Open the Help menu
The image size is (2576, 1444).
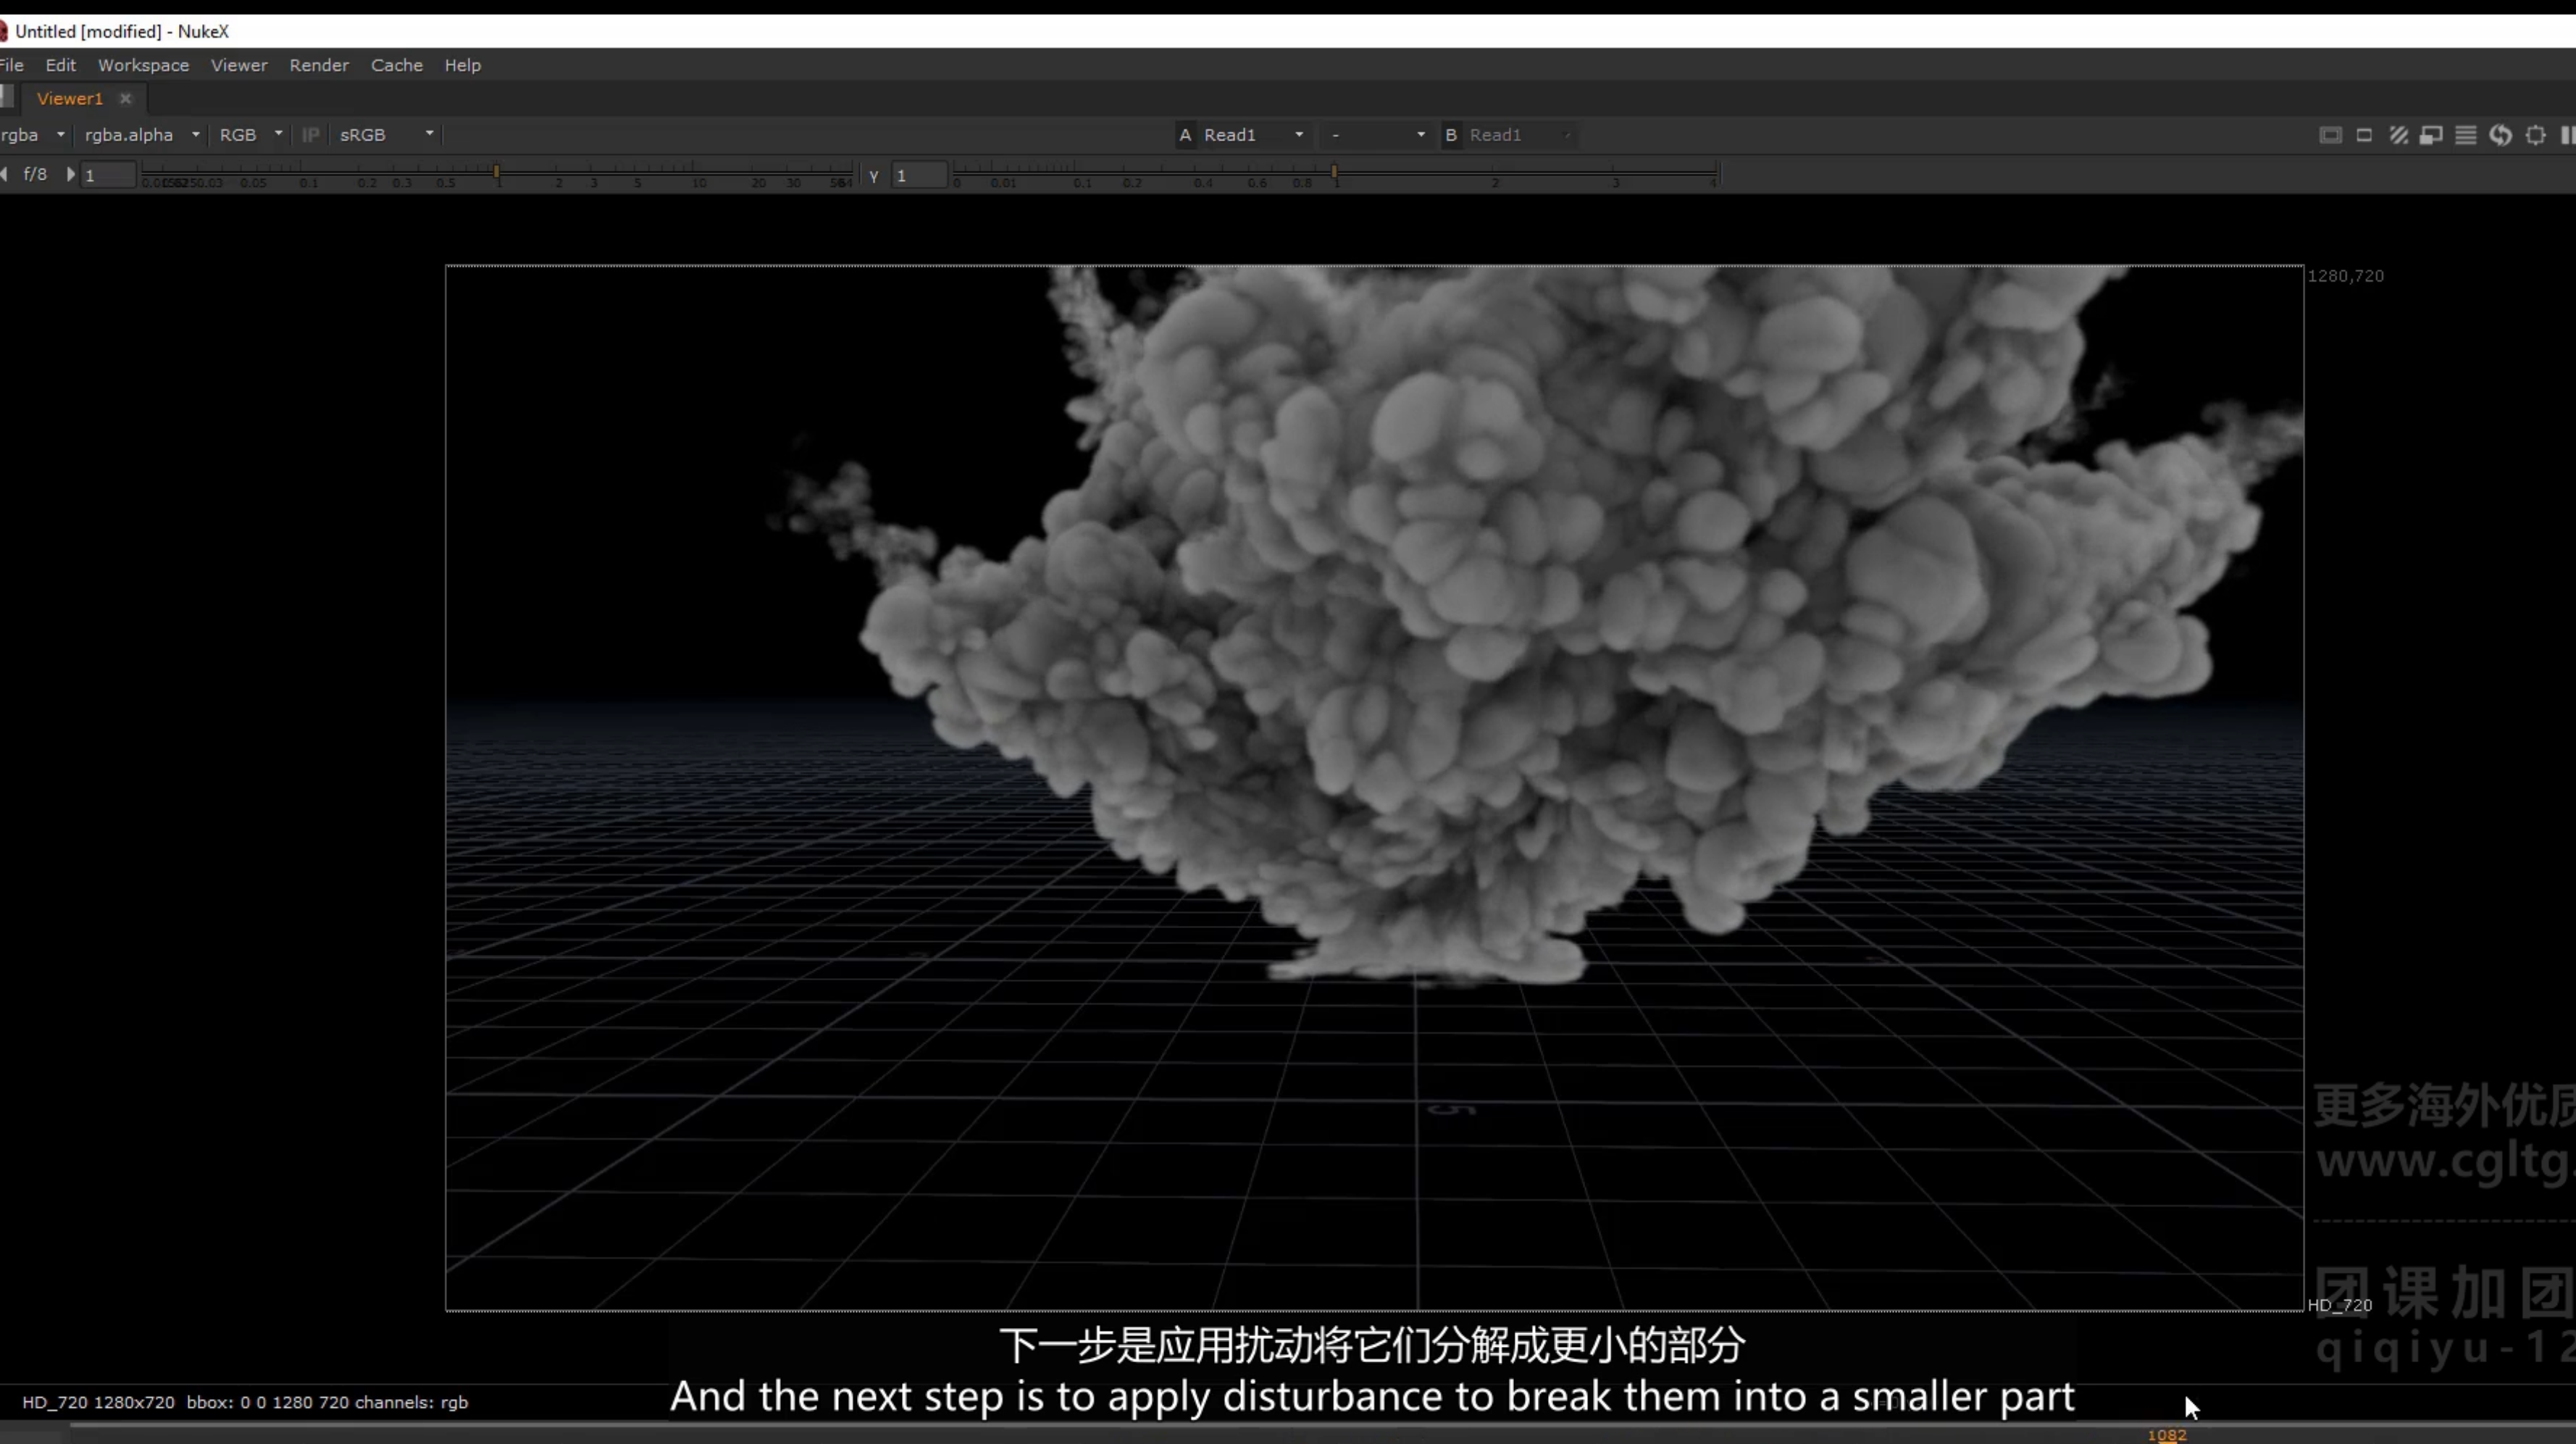(x=463, y=65)
